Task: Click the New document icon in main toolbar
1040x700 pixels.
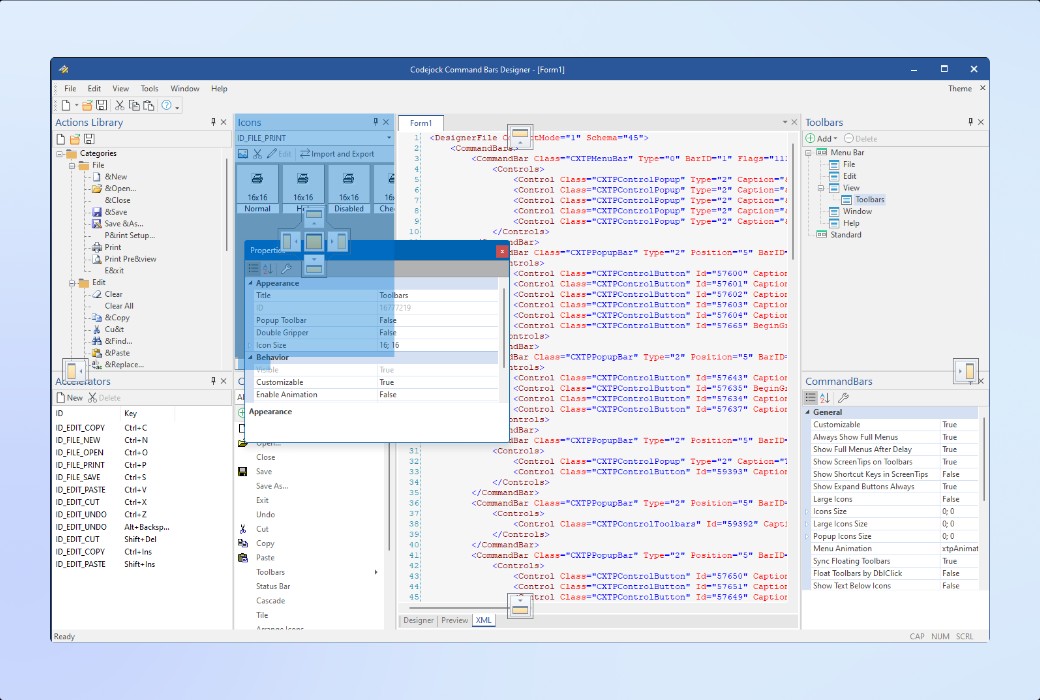Action: point(66,105)
